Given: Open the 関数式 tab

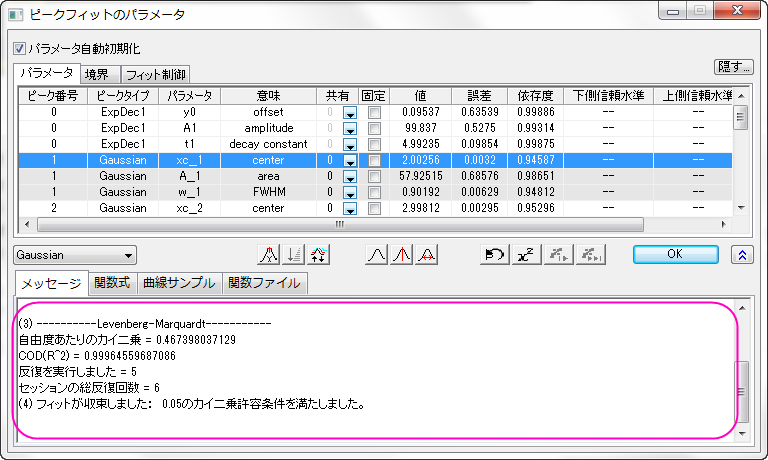Looking at the screenshot, I should (x=113, y=283).
